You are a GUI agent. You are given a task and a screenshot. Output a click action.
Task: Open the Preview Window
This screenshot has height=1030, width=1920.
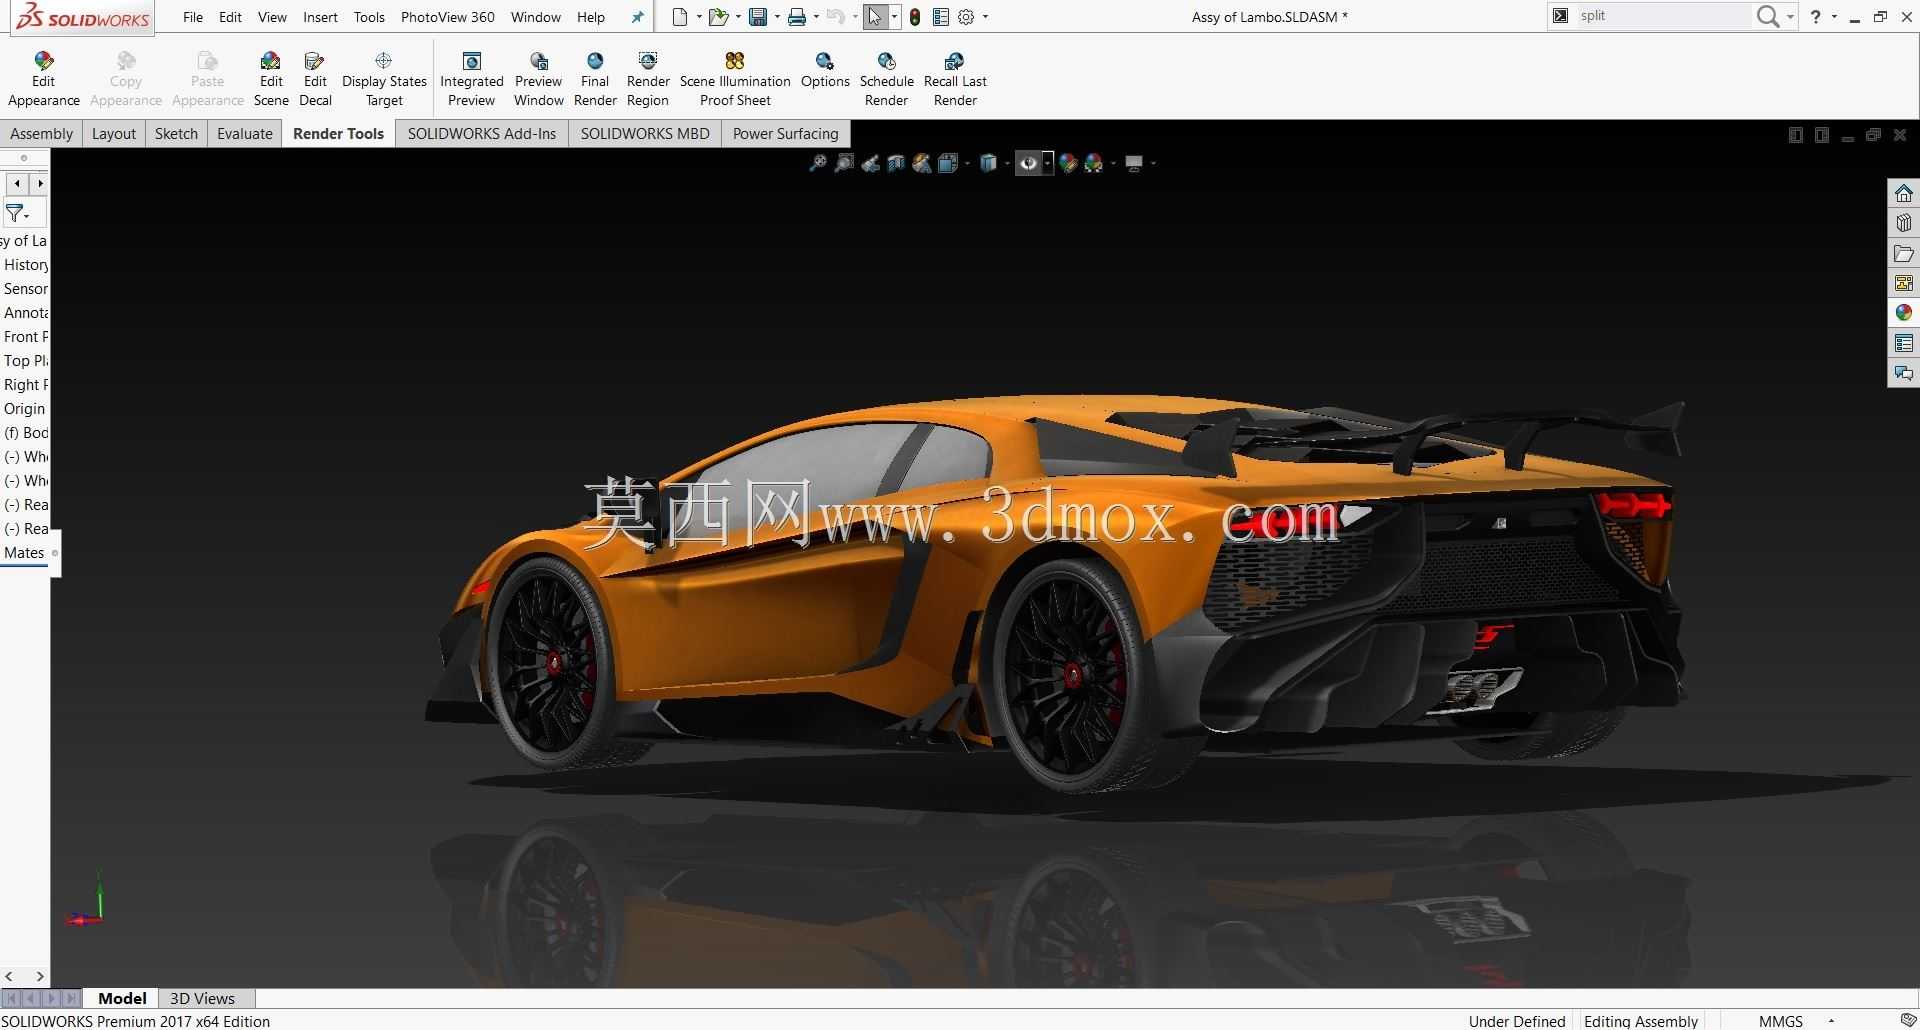coord(539,79)
